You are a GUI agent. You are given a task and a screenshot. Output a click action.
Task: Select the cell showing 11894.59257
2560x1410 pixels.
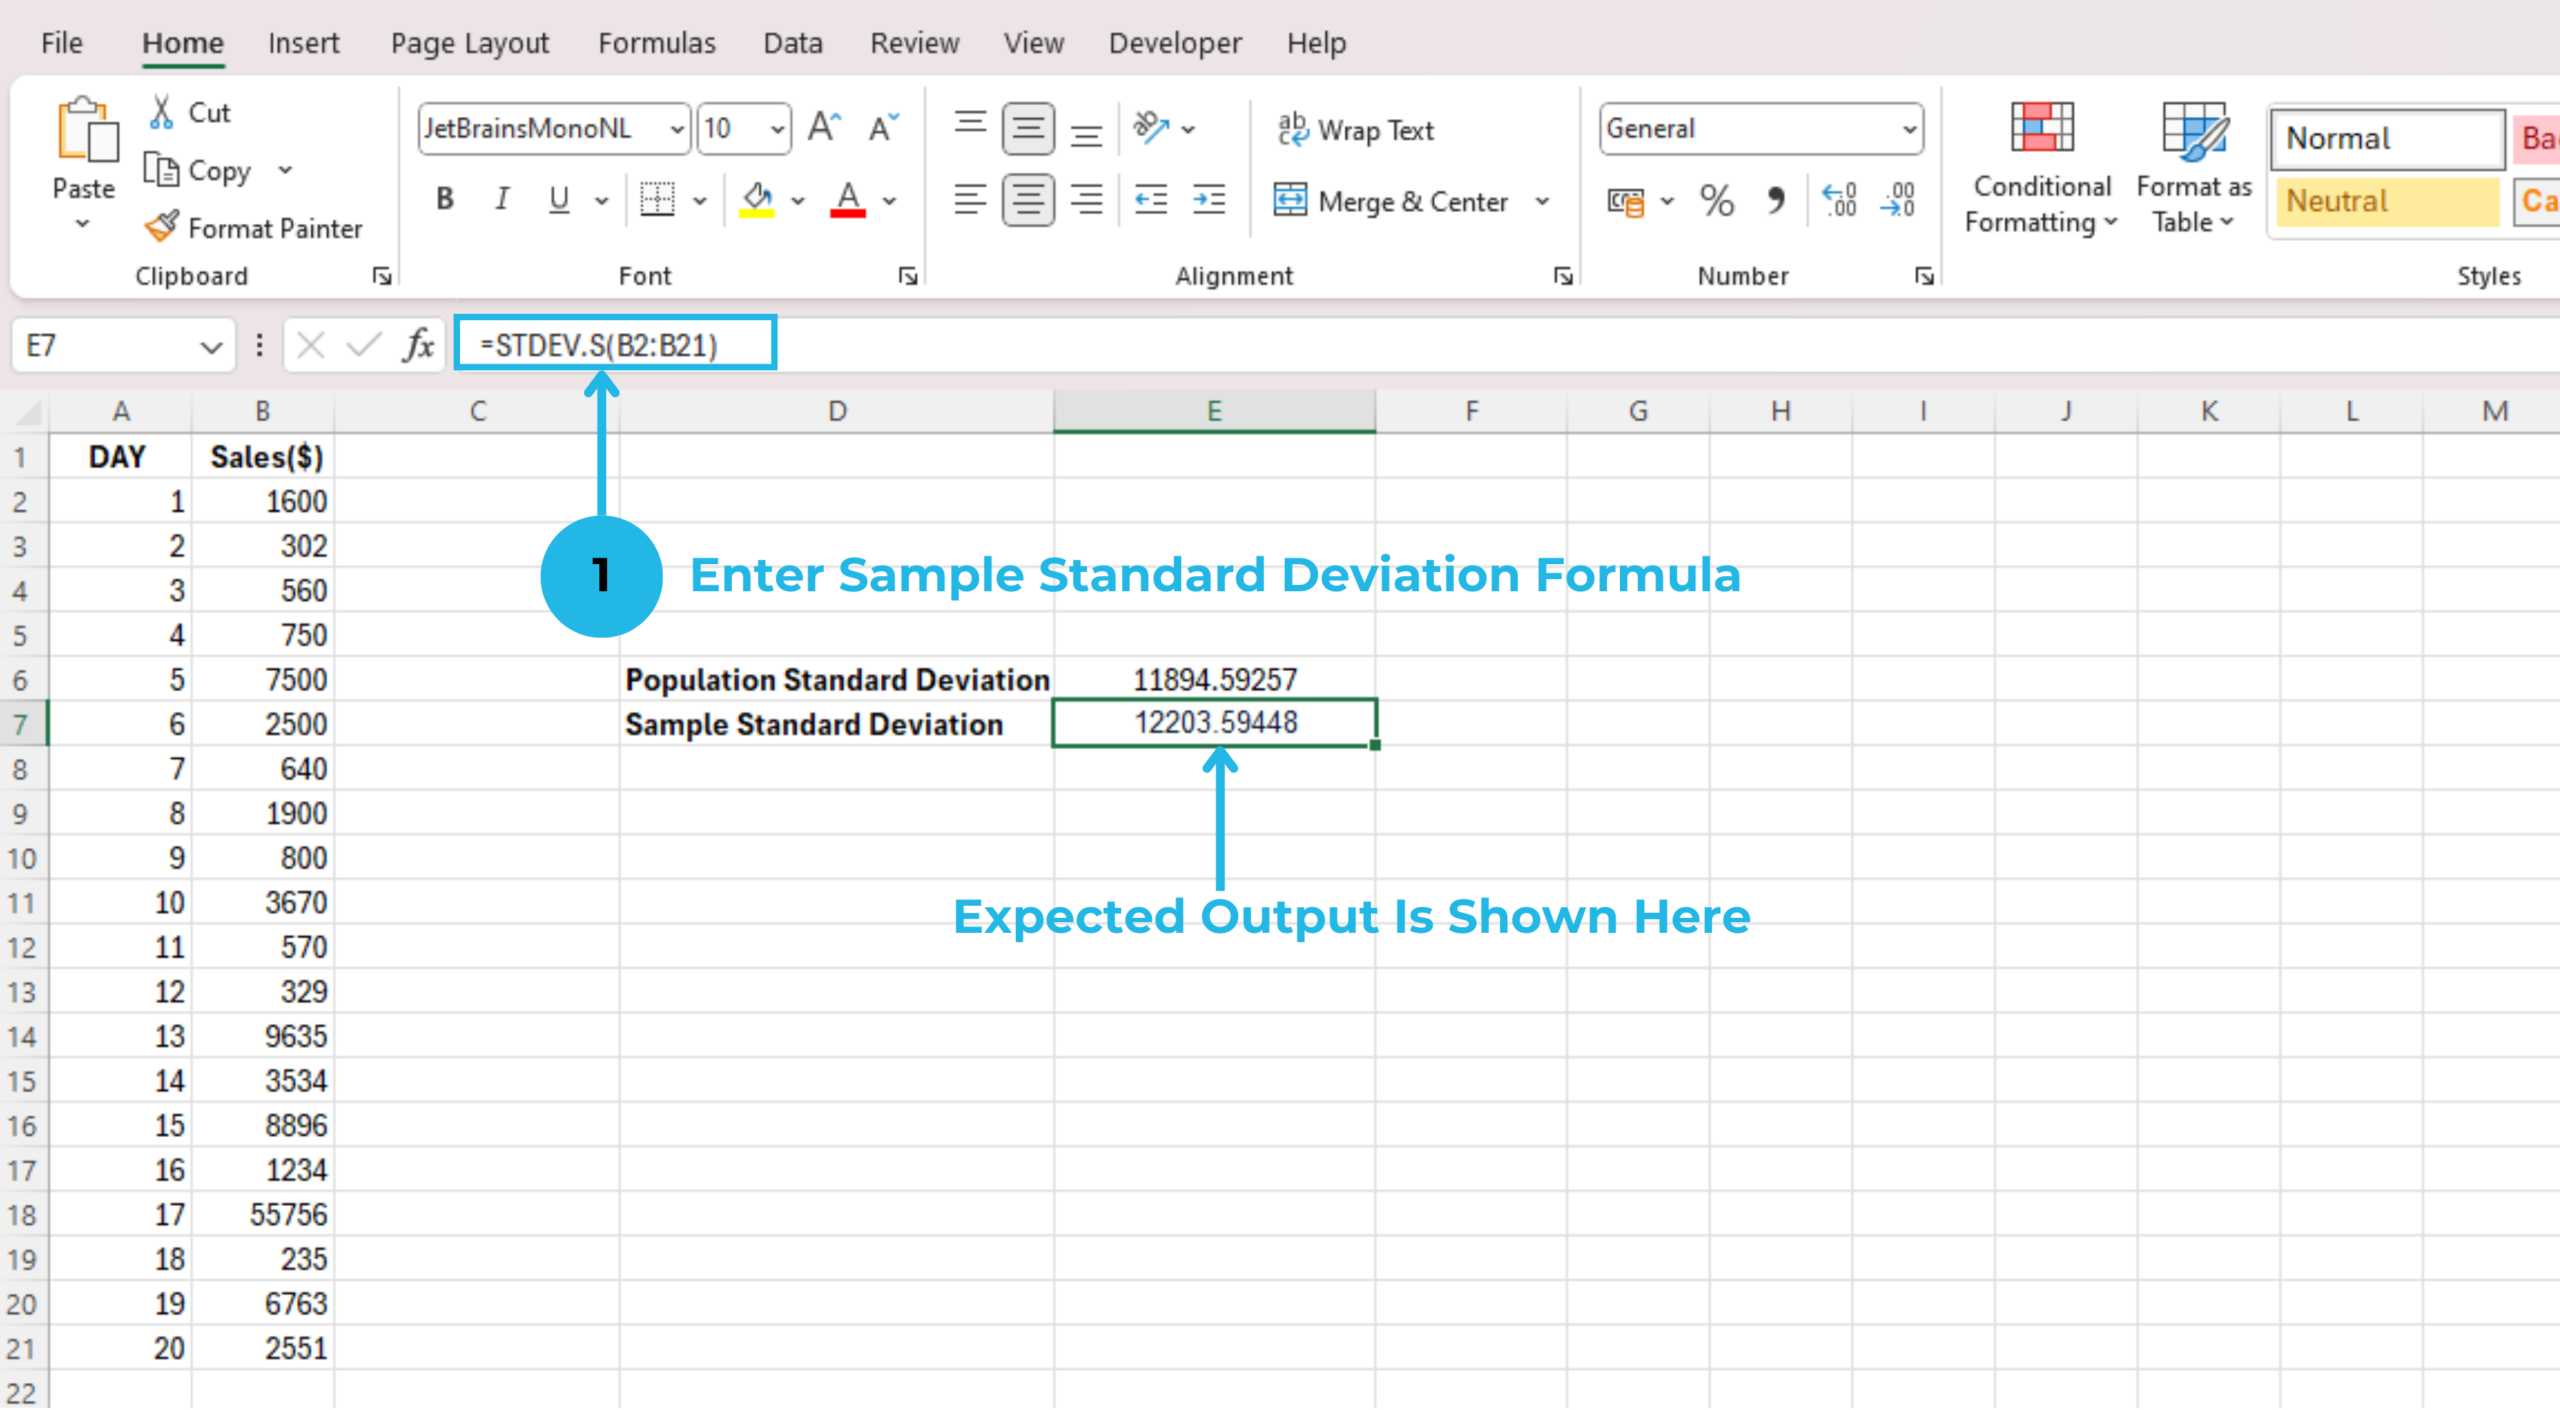point(1214,679)
